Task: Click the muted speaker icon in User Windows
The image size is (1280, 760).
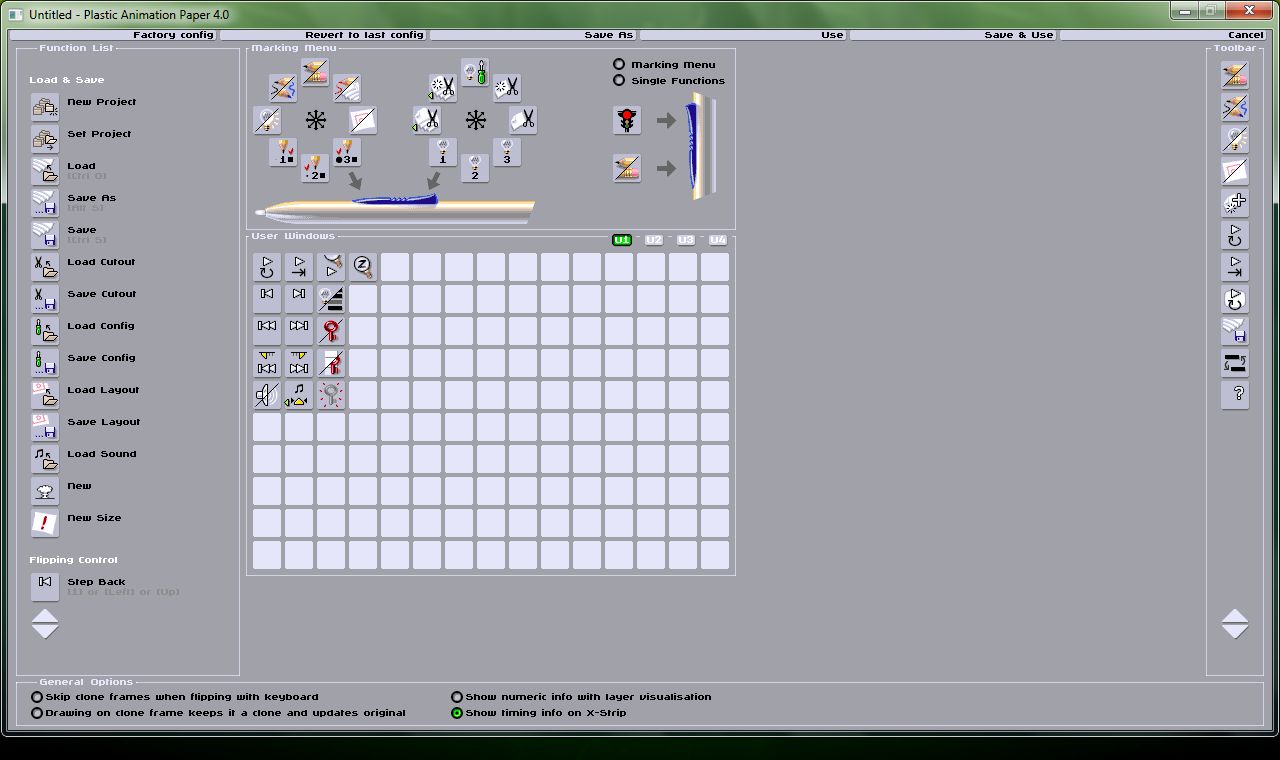Action: (267, 395)
